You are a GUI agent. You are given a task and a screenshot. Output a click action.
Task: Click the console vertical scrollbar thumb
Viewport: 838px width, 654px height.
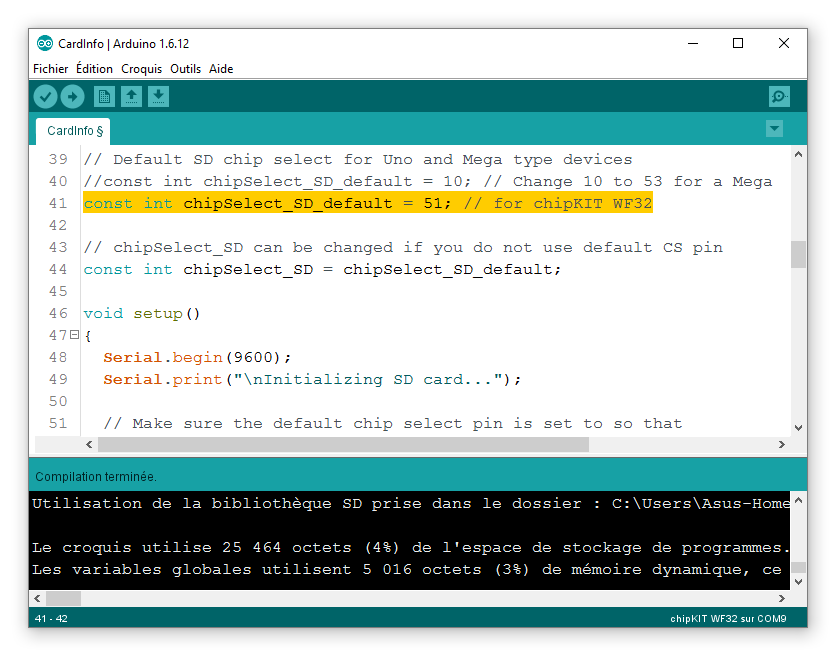(x=798, y=567)
